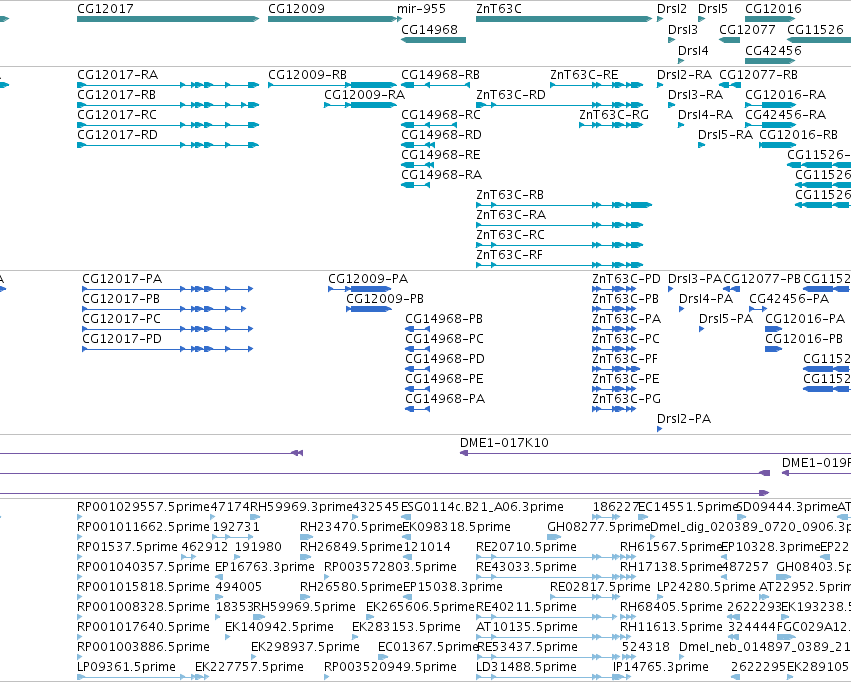Click transcript ZnT63C-RF
Viewport: 851px width, 682px height.
pyautogui.click(x=510, y=255)
